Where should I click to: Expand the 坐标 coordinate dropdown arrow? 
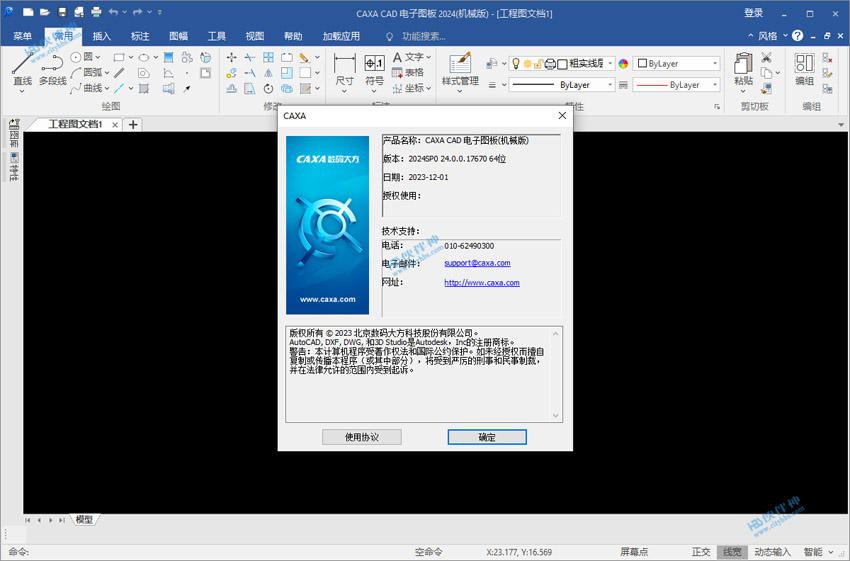coord(428,88)
